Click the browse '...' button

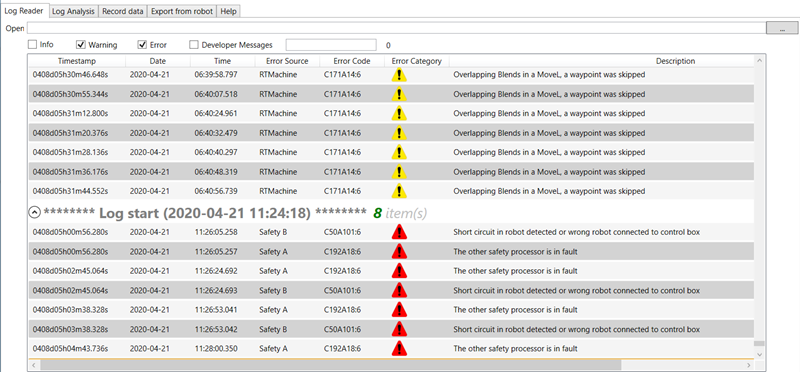click(782, 29)
